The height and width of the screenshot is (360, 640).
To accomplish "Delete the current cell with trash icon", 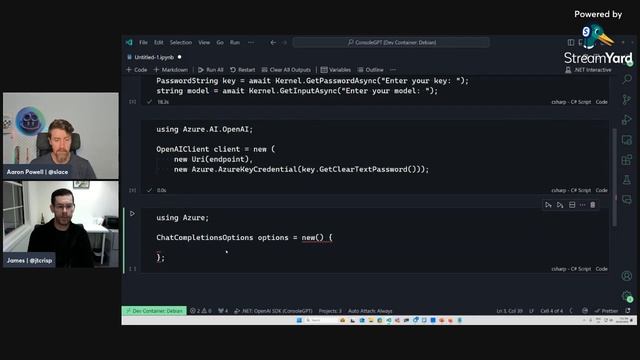I will coord(593,205).
